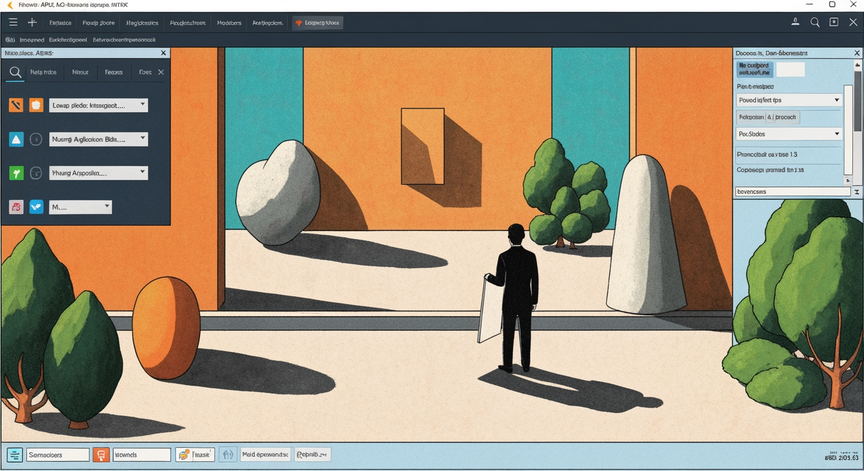
Task: Click the right panel text row ending in '1.3'
Action: click(767, 155)
